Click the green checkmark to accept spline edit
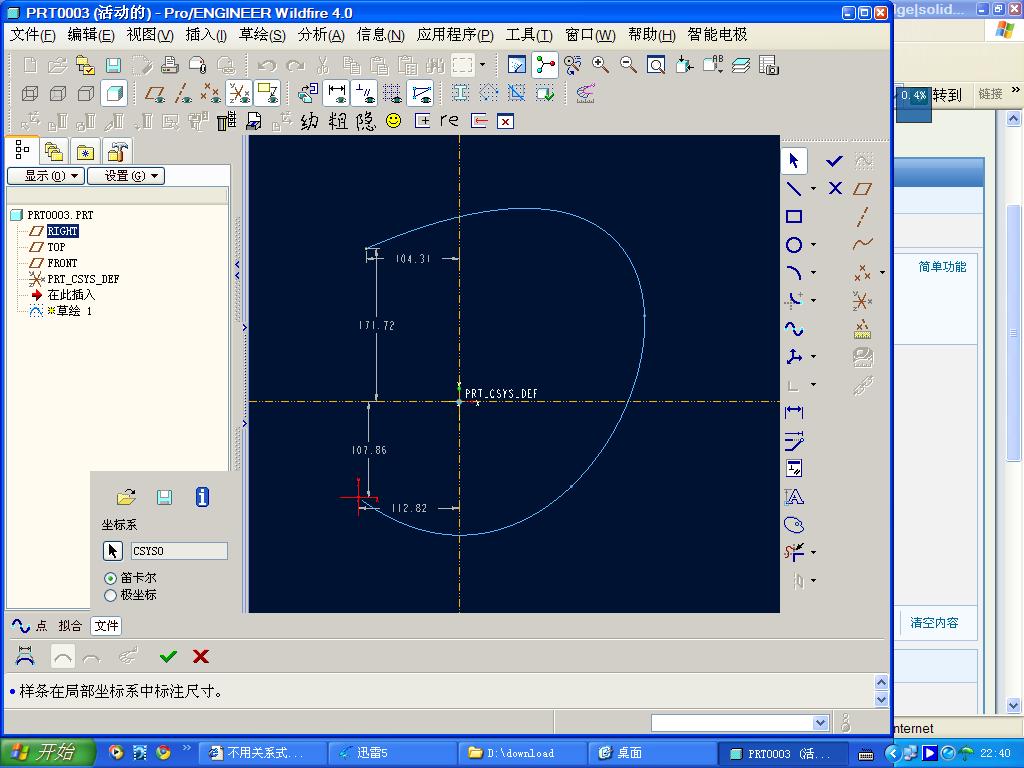 pos(168,656)
